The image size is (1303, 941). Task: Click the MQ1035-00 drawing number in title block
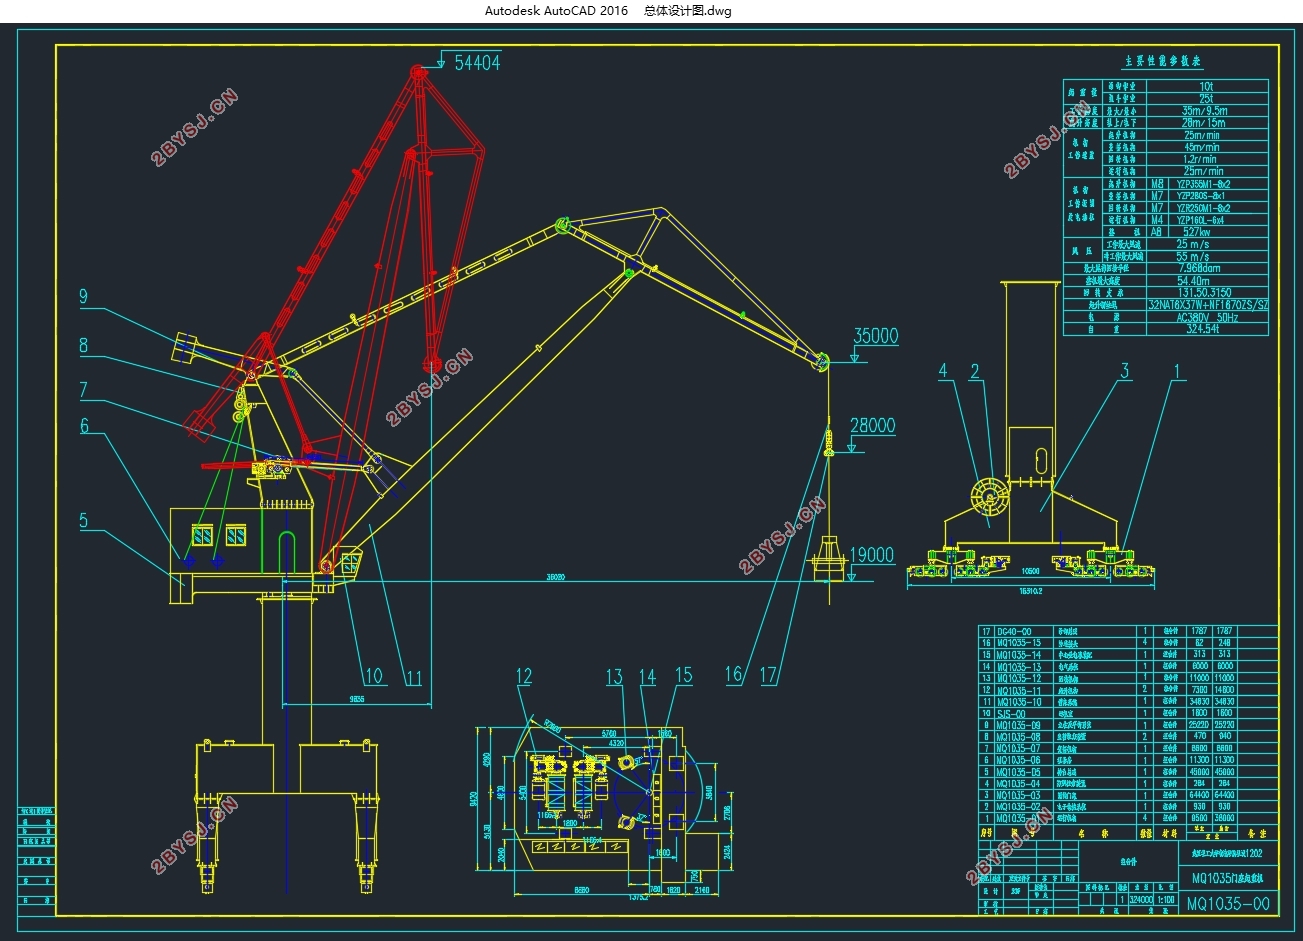click(x=1227, y=904)
